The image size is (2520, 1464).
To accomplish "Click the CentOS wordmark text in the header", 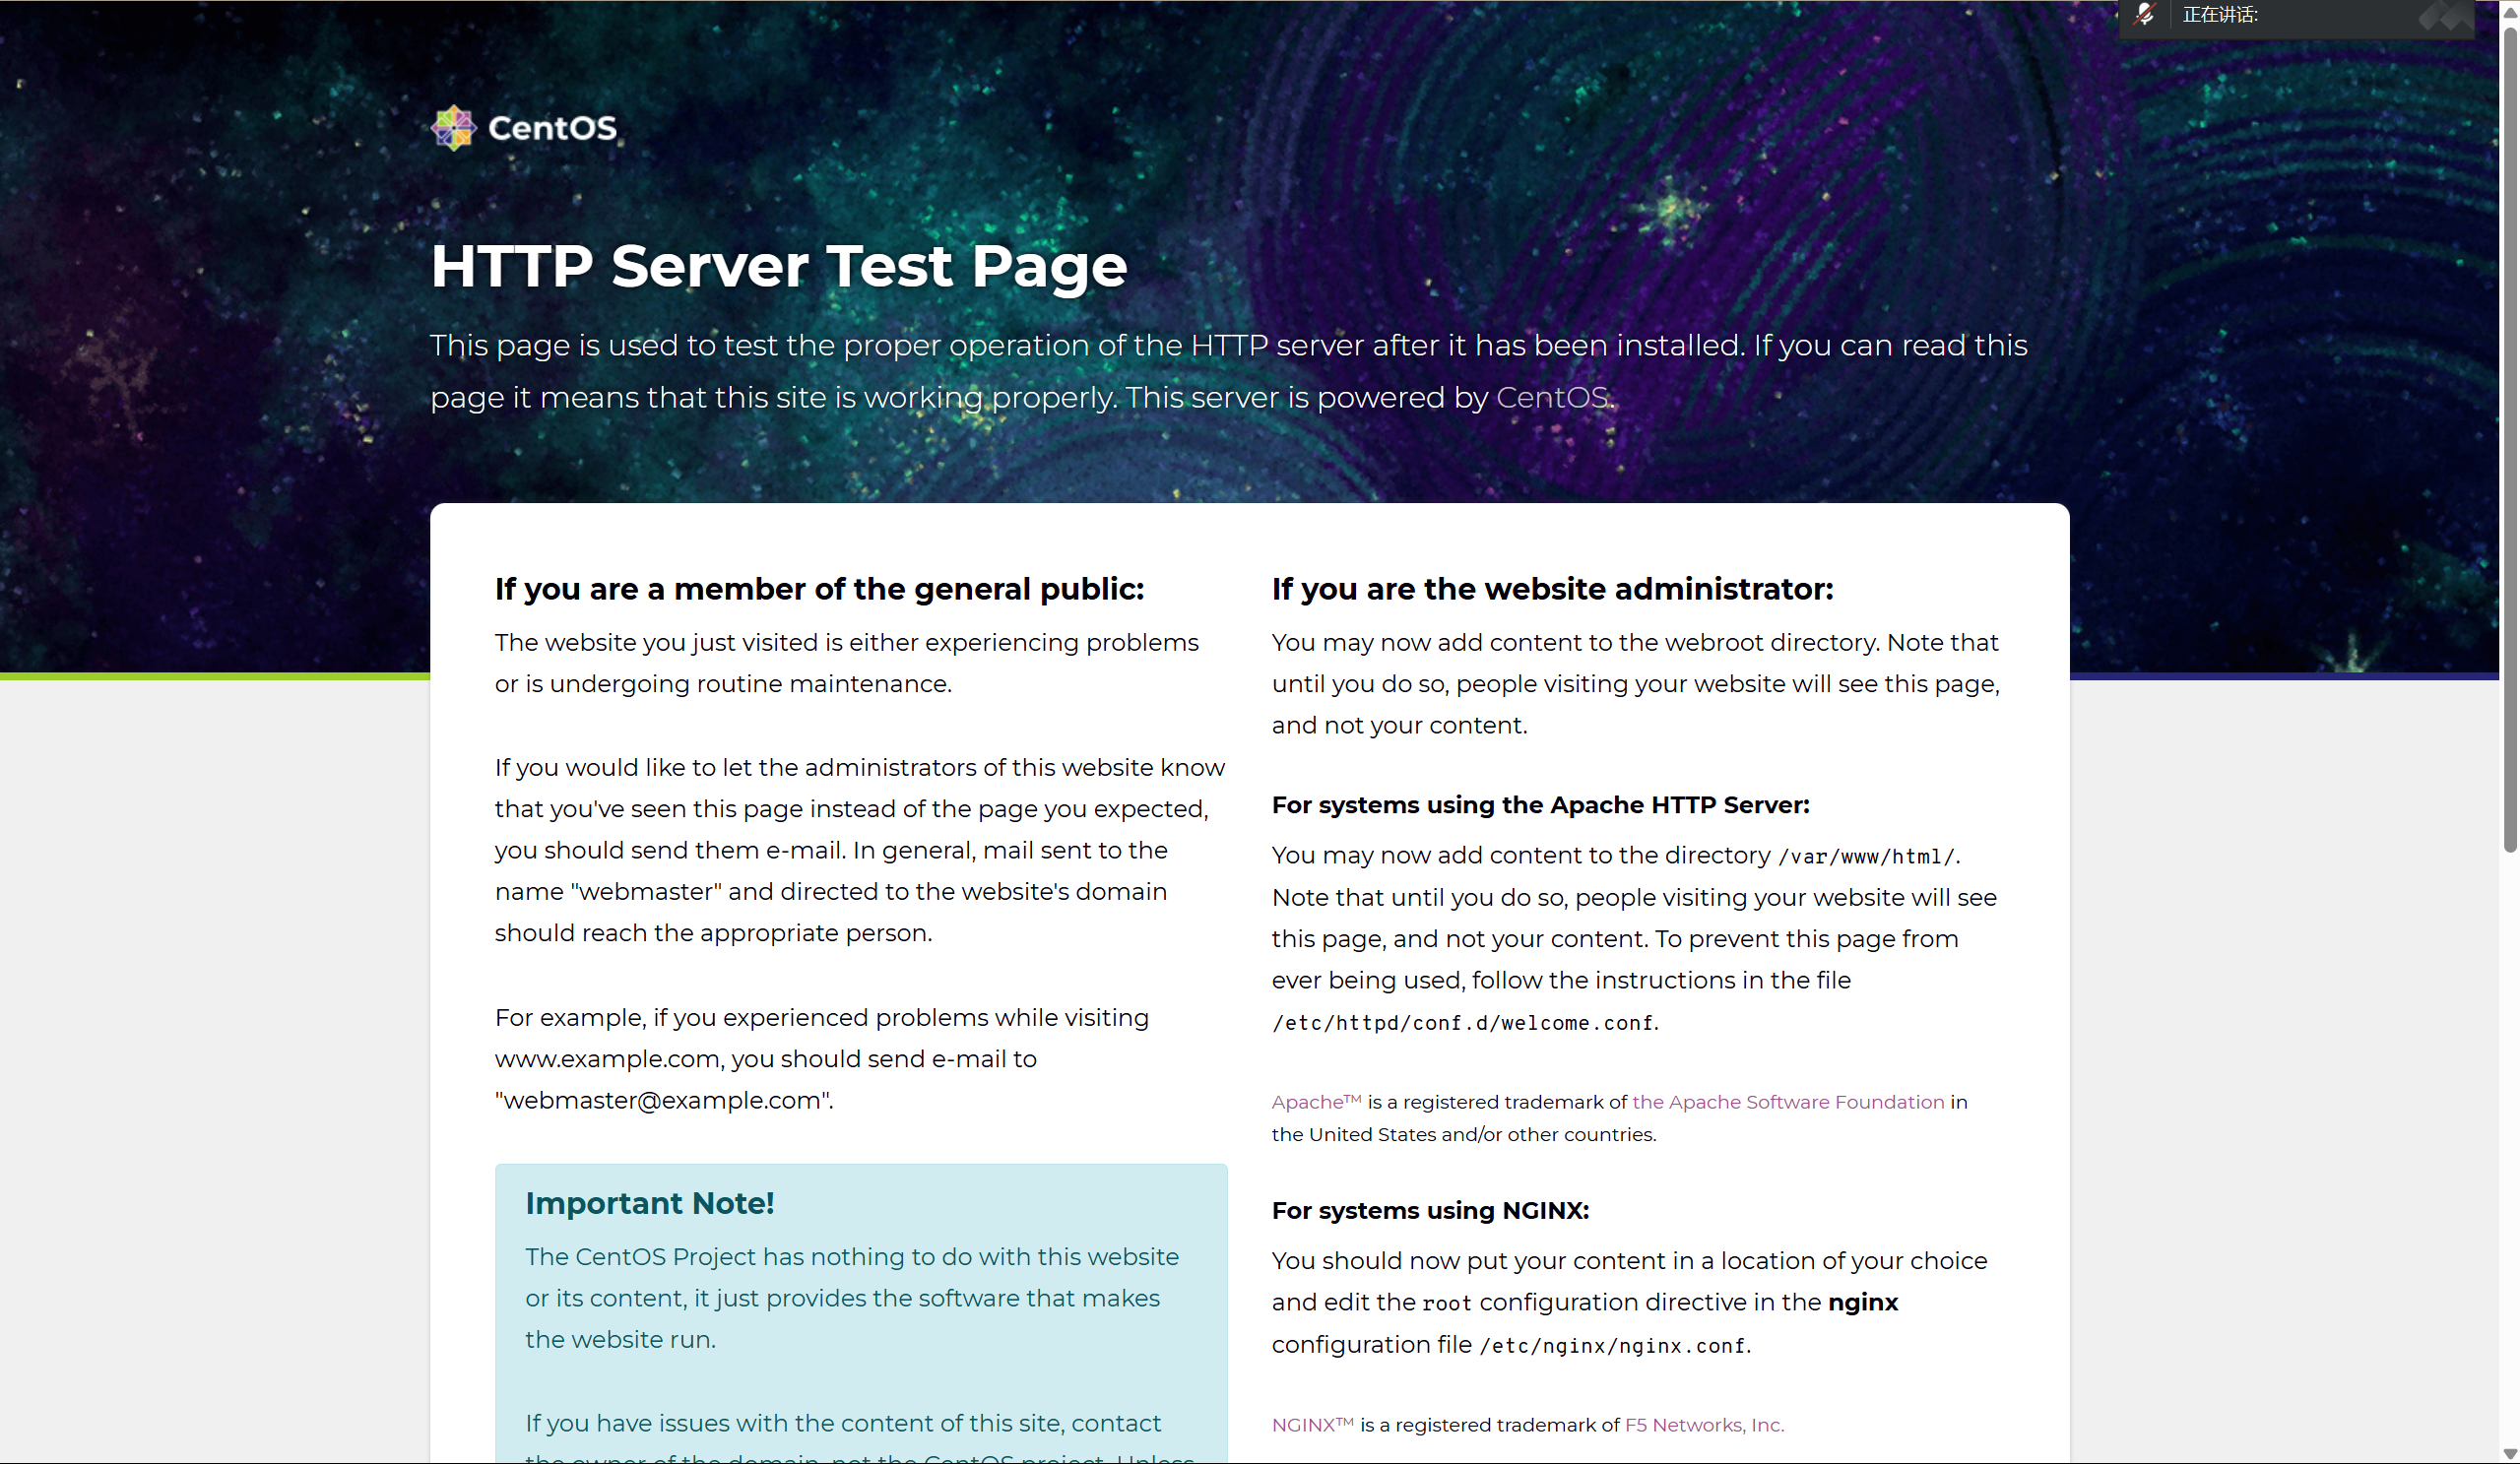I will [x=552, y=128].
